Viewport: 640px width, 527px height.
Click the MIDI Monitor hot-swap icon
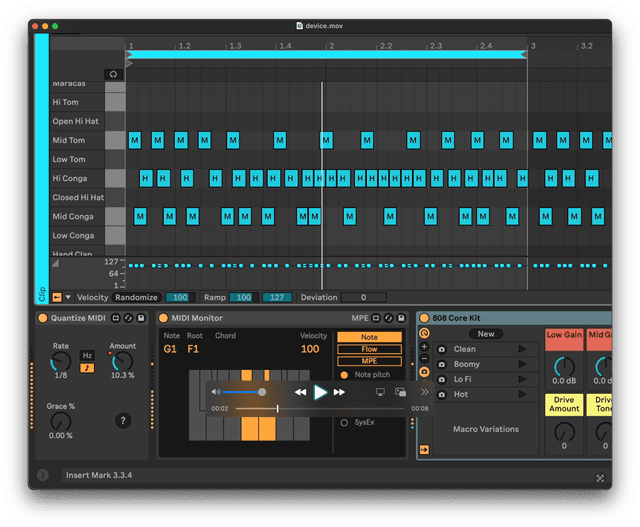click(389, 318)
